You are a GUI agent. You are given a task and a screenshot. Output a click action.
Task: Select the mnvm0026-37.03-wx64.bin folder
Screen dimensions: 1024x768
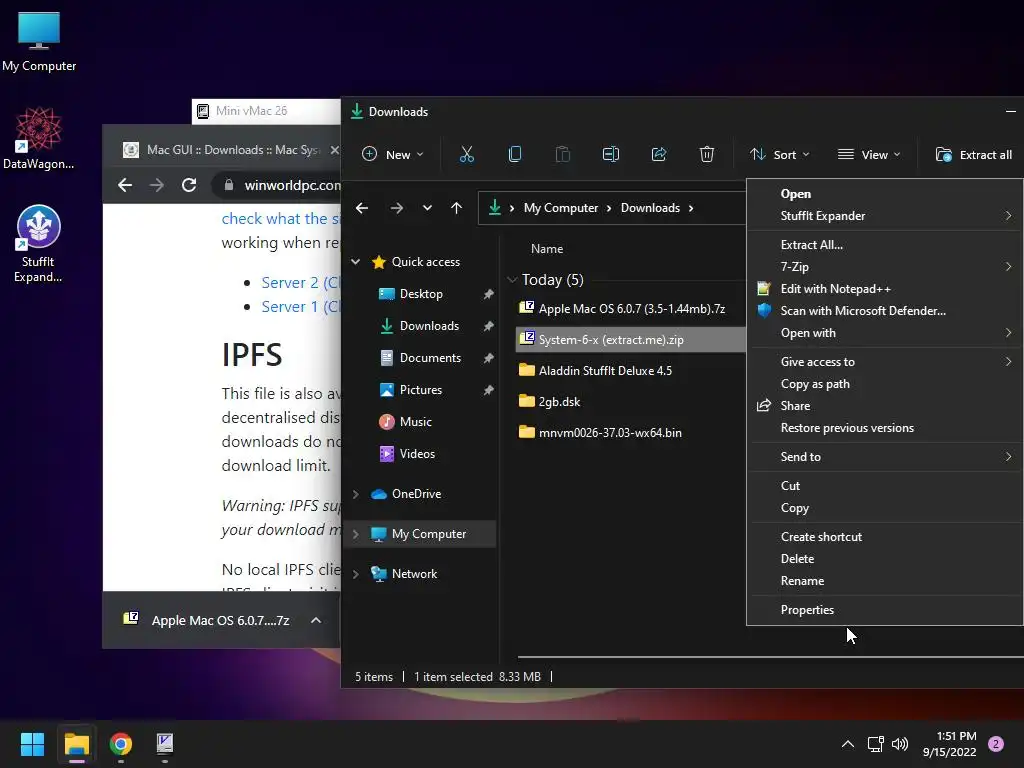pyautogui.click(x=631, y=432)
